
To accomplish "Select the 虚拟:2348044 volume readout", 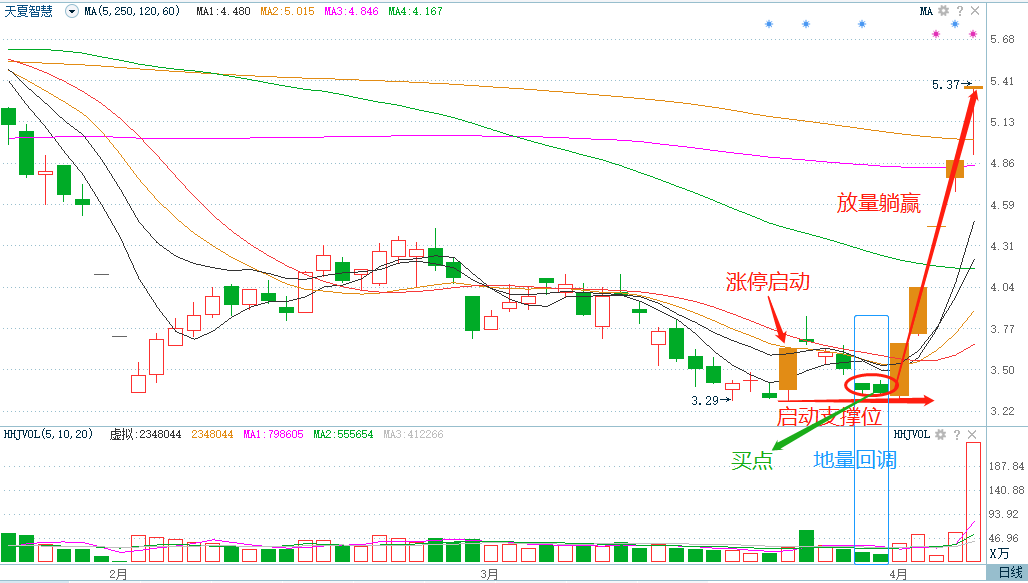I will point(145,434).
